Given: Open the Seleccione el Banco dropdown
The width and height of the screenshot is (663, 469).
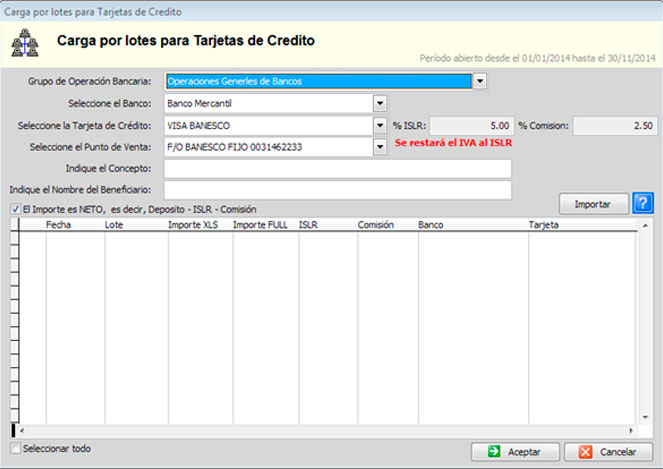Looking at the screenshot, I should click(380, 103).
